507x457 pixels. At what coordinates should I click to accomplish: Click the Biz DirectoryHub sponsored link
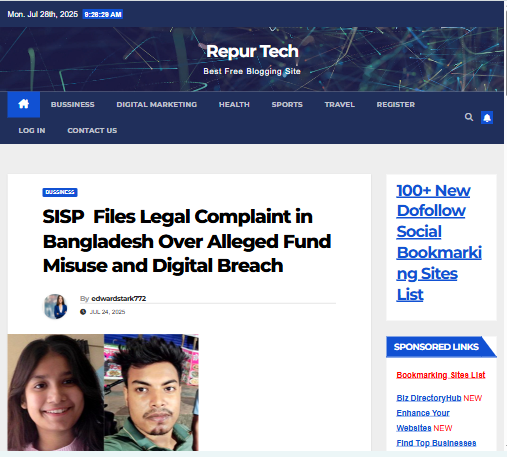click(x=429, y=398)
